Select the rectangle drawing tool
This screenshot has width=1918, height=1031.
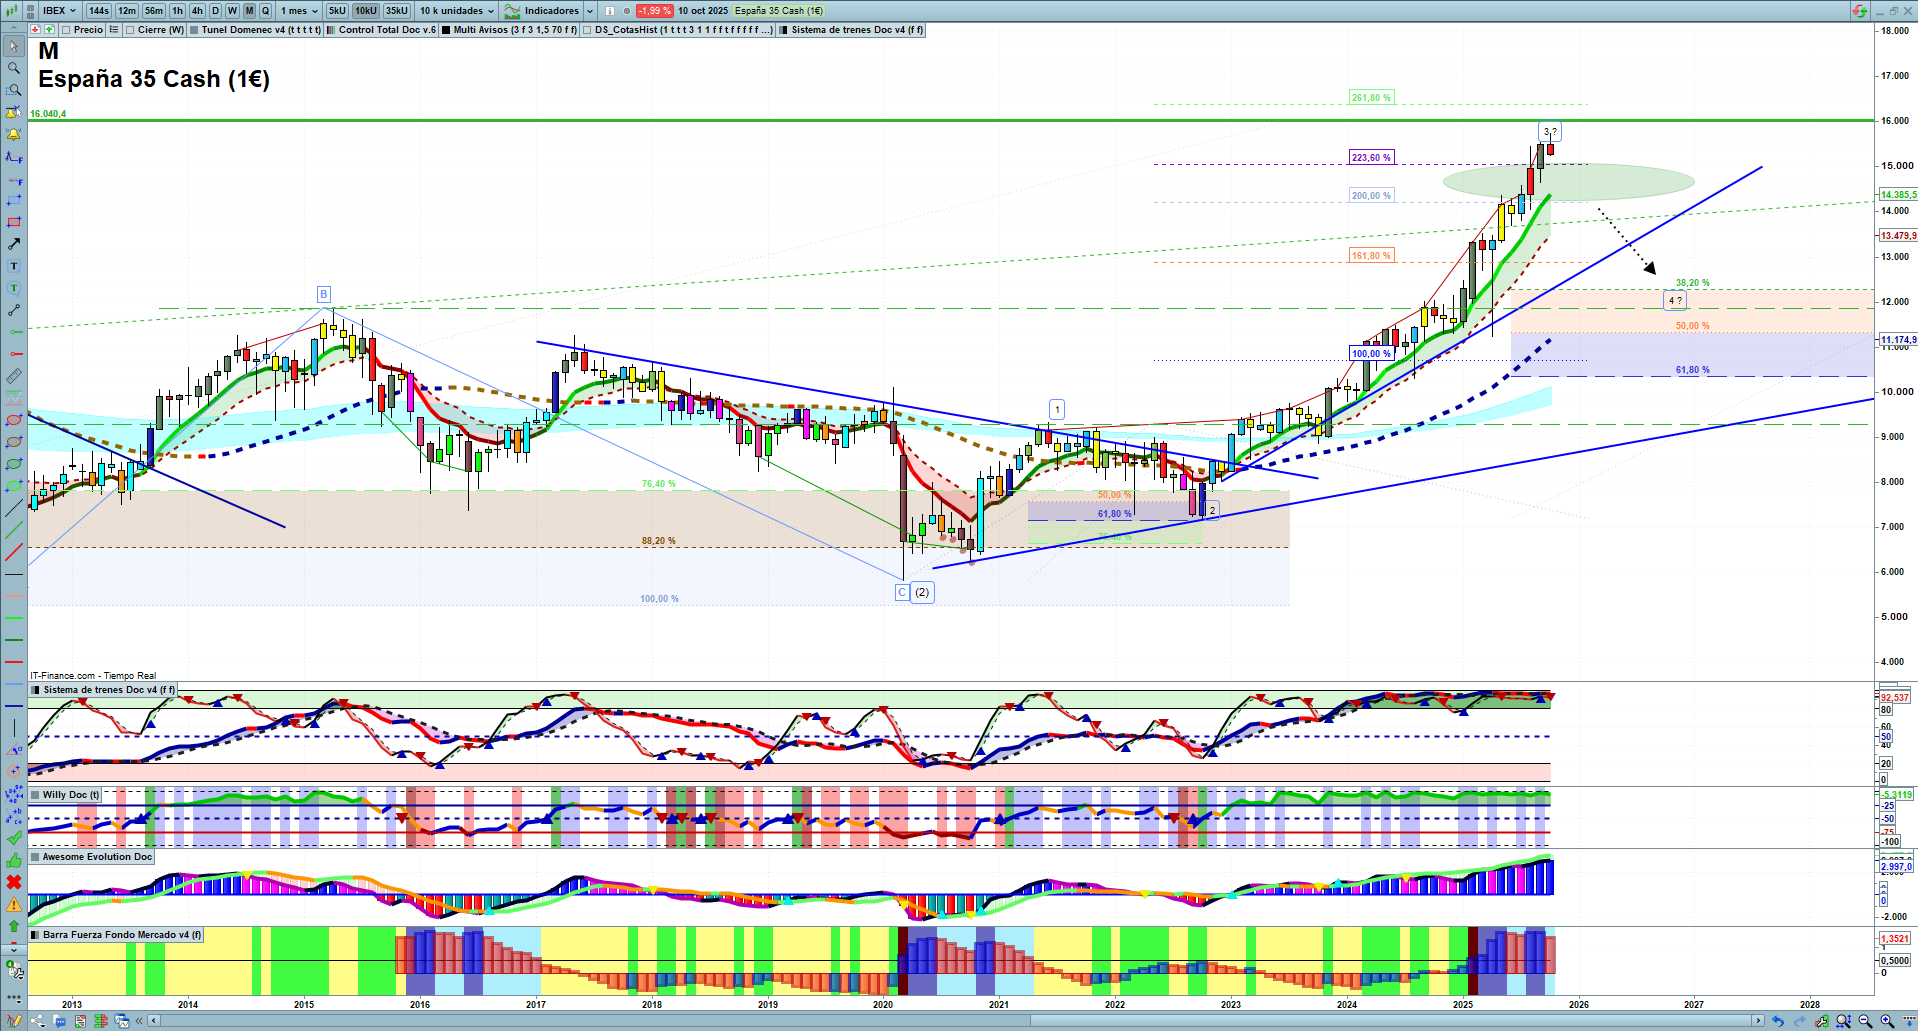pos(14,222)
